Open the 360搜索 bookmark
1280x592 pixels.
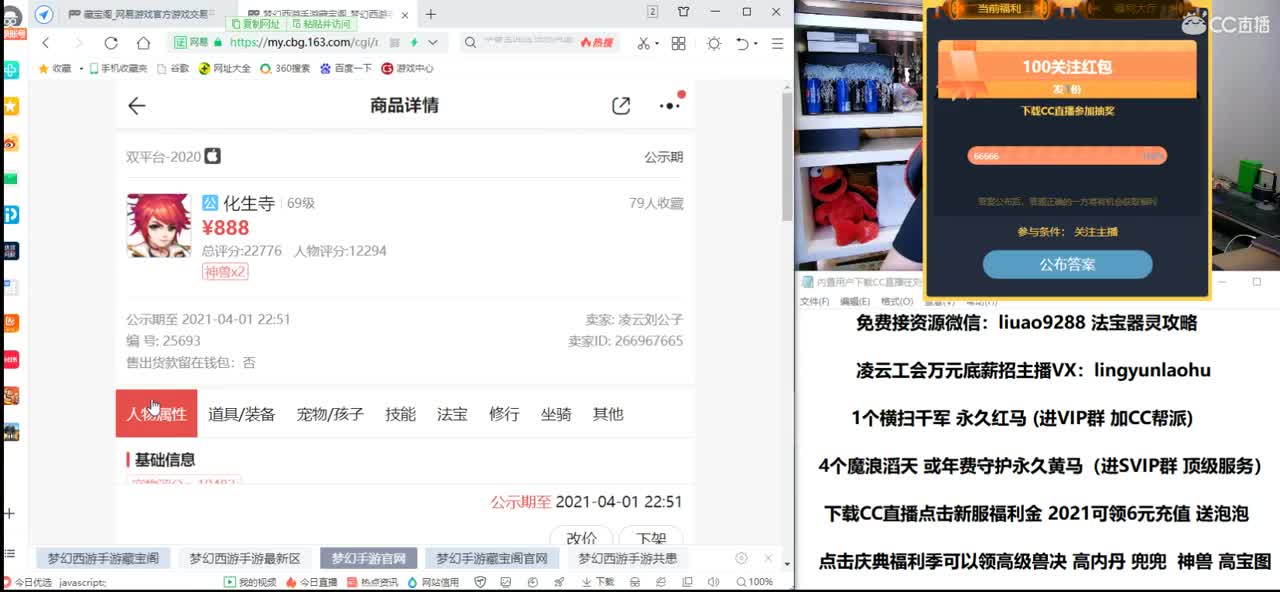click(x=284, y=69)
